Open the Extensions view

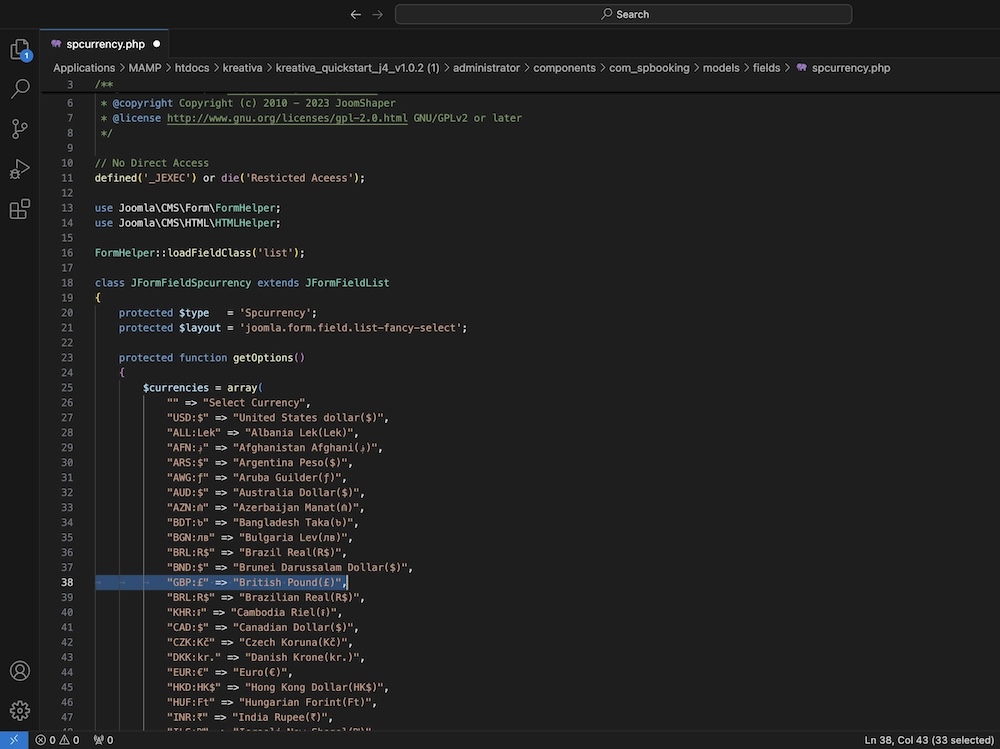[x=19, y=209]
